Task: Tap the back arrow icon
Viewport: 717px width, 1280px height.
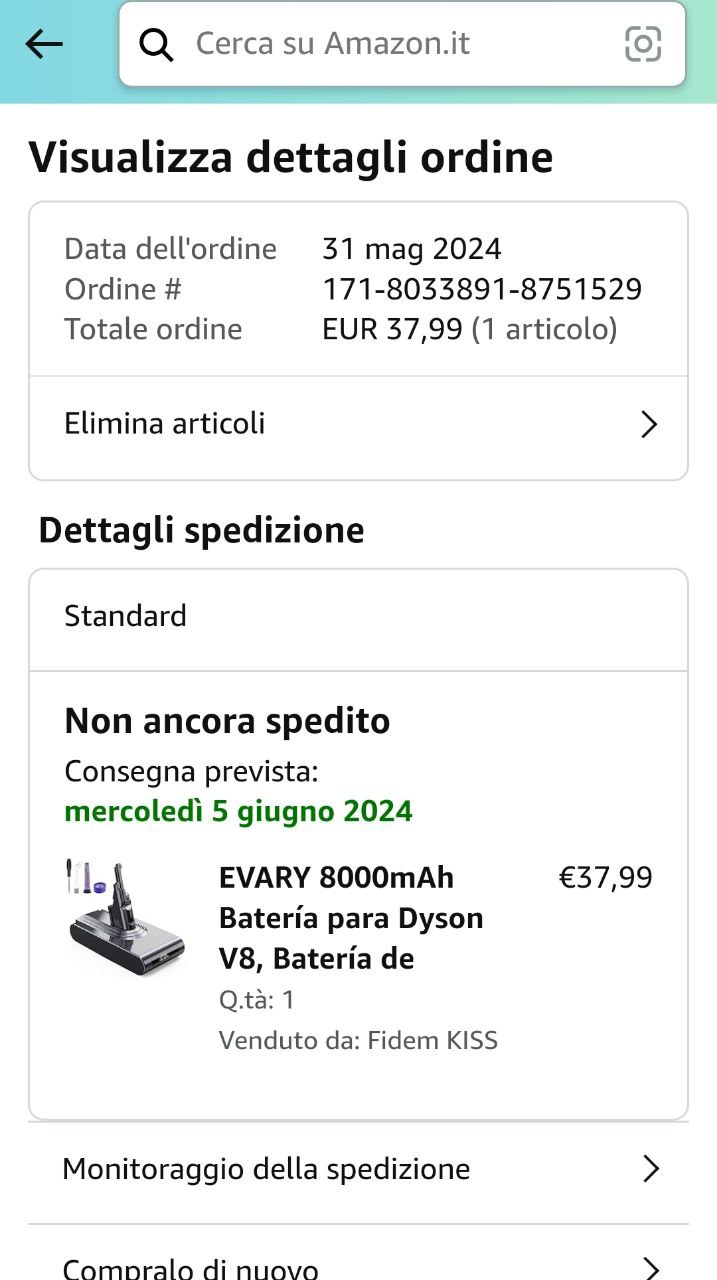Action: 44,43
